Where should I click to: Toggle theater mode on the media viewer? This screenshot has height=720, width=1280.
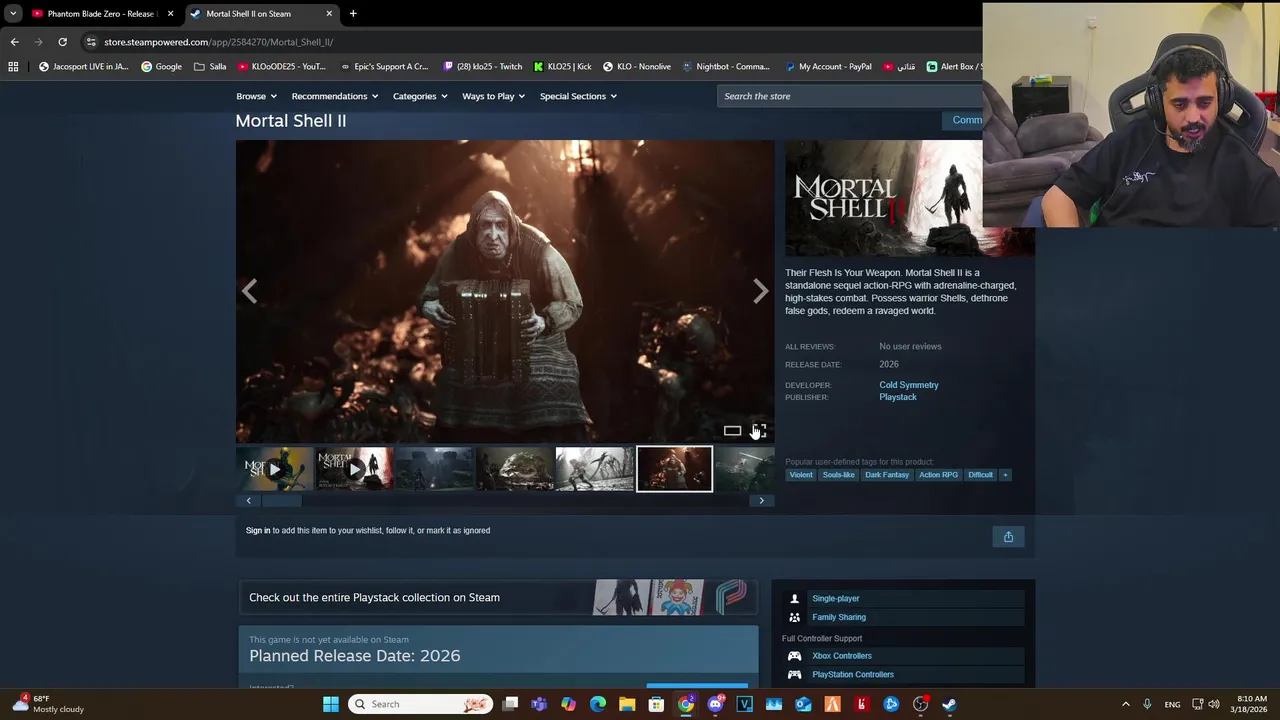(x=732, y=431)
